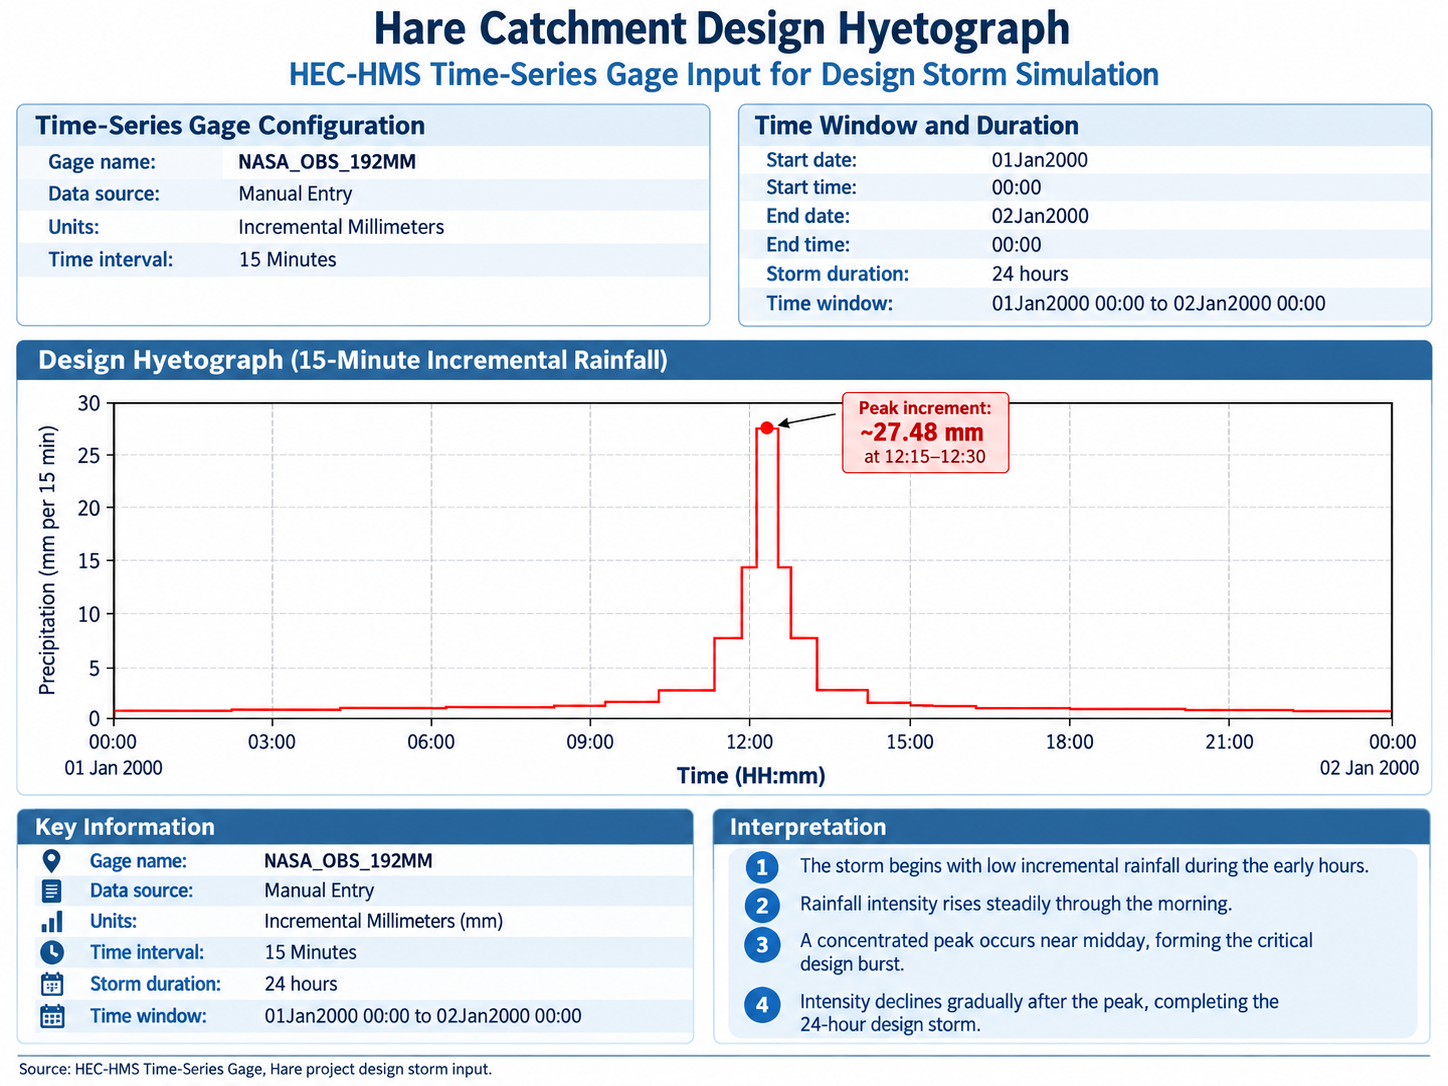Screen dimensions: 1448x1086
Task: Click the Time-Series Gage Configuration header
Action: point(230,126)
